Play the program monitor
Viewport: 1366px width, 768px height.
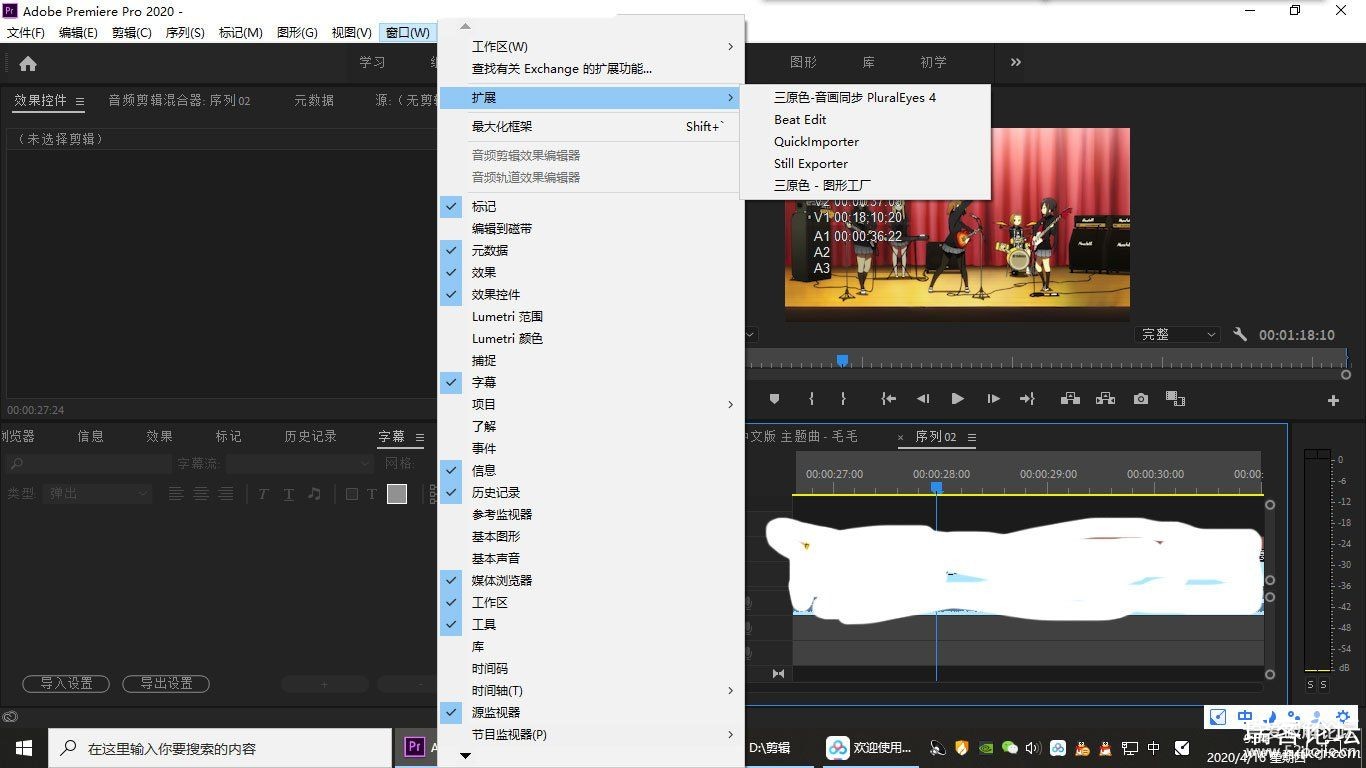click(x=957, y=399)
